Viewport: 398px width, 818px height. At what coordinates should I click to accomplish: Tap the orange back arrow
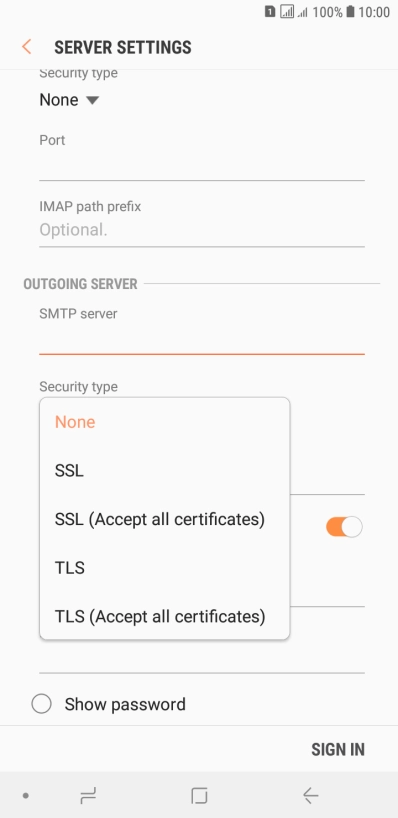coord(27,47)
